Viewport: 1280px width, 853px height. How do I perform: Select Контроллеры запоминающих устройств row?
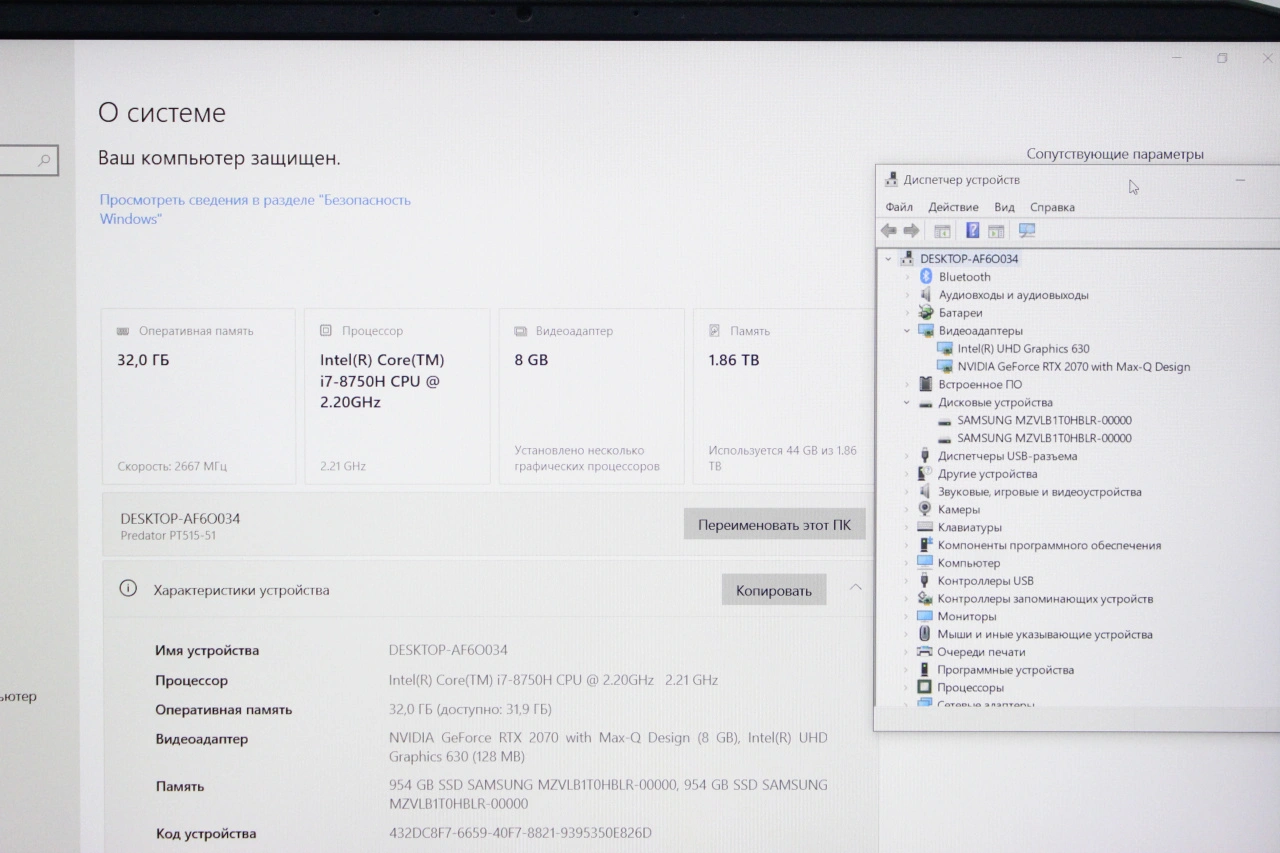1045,599
